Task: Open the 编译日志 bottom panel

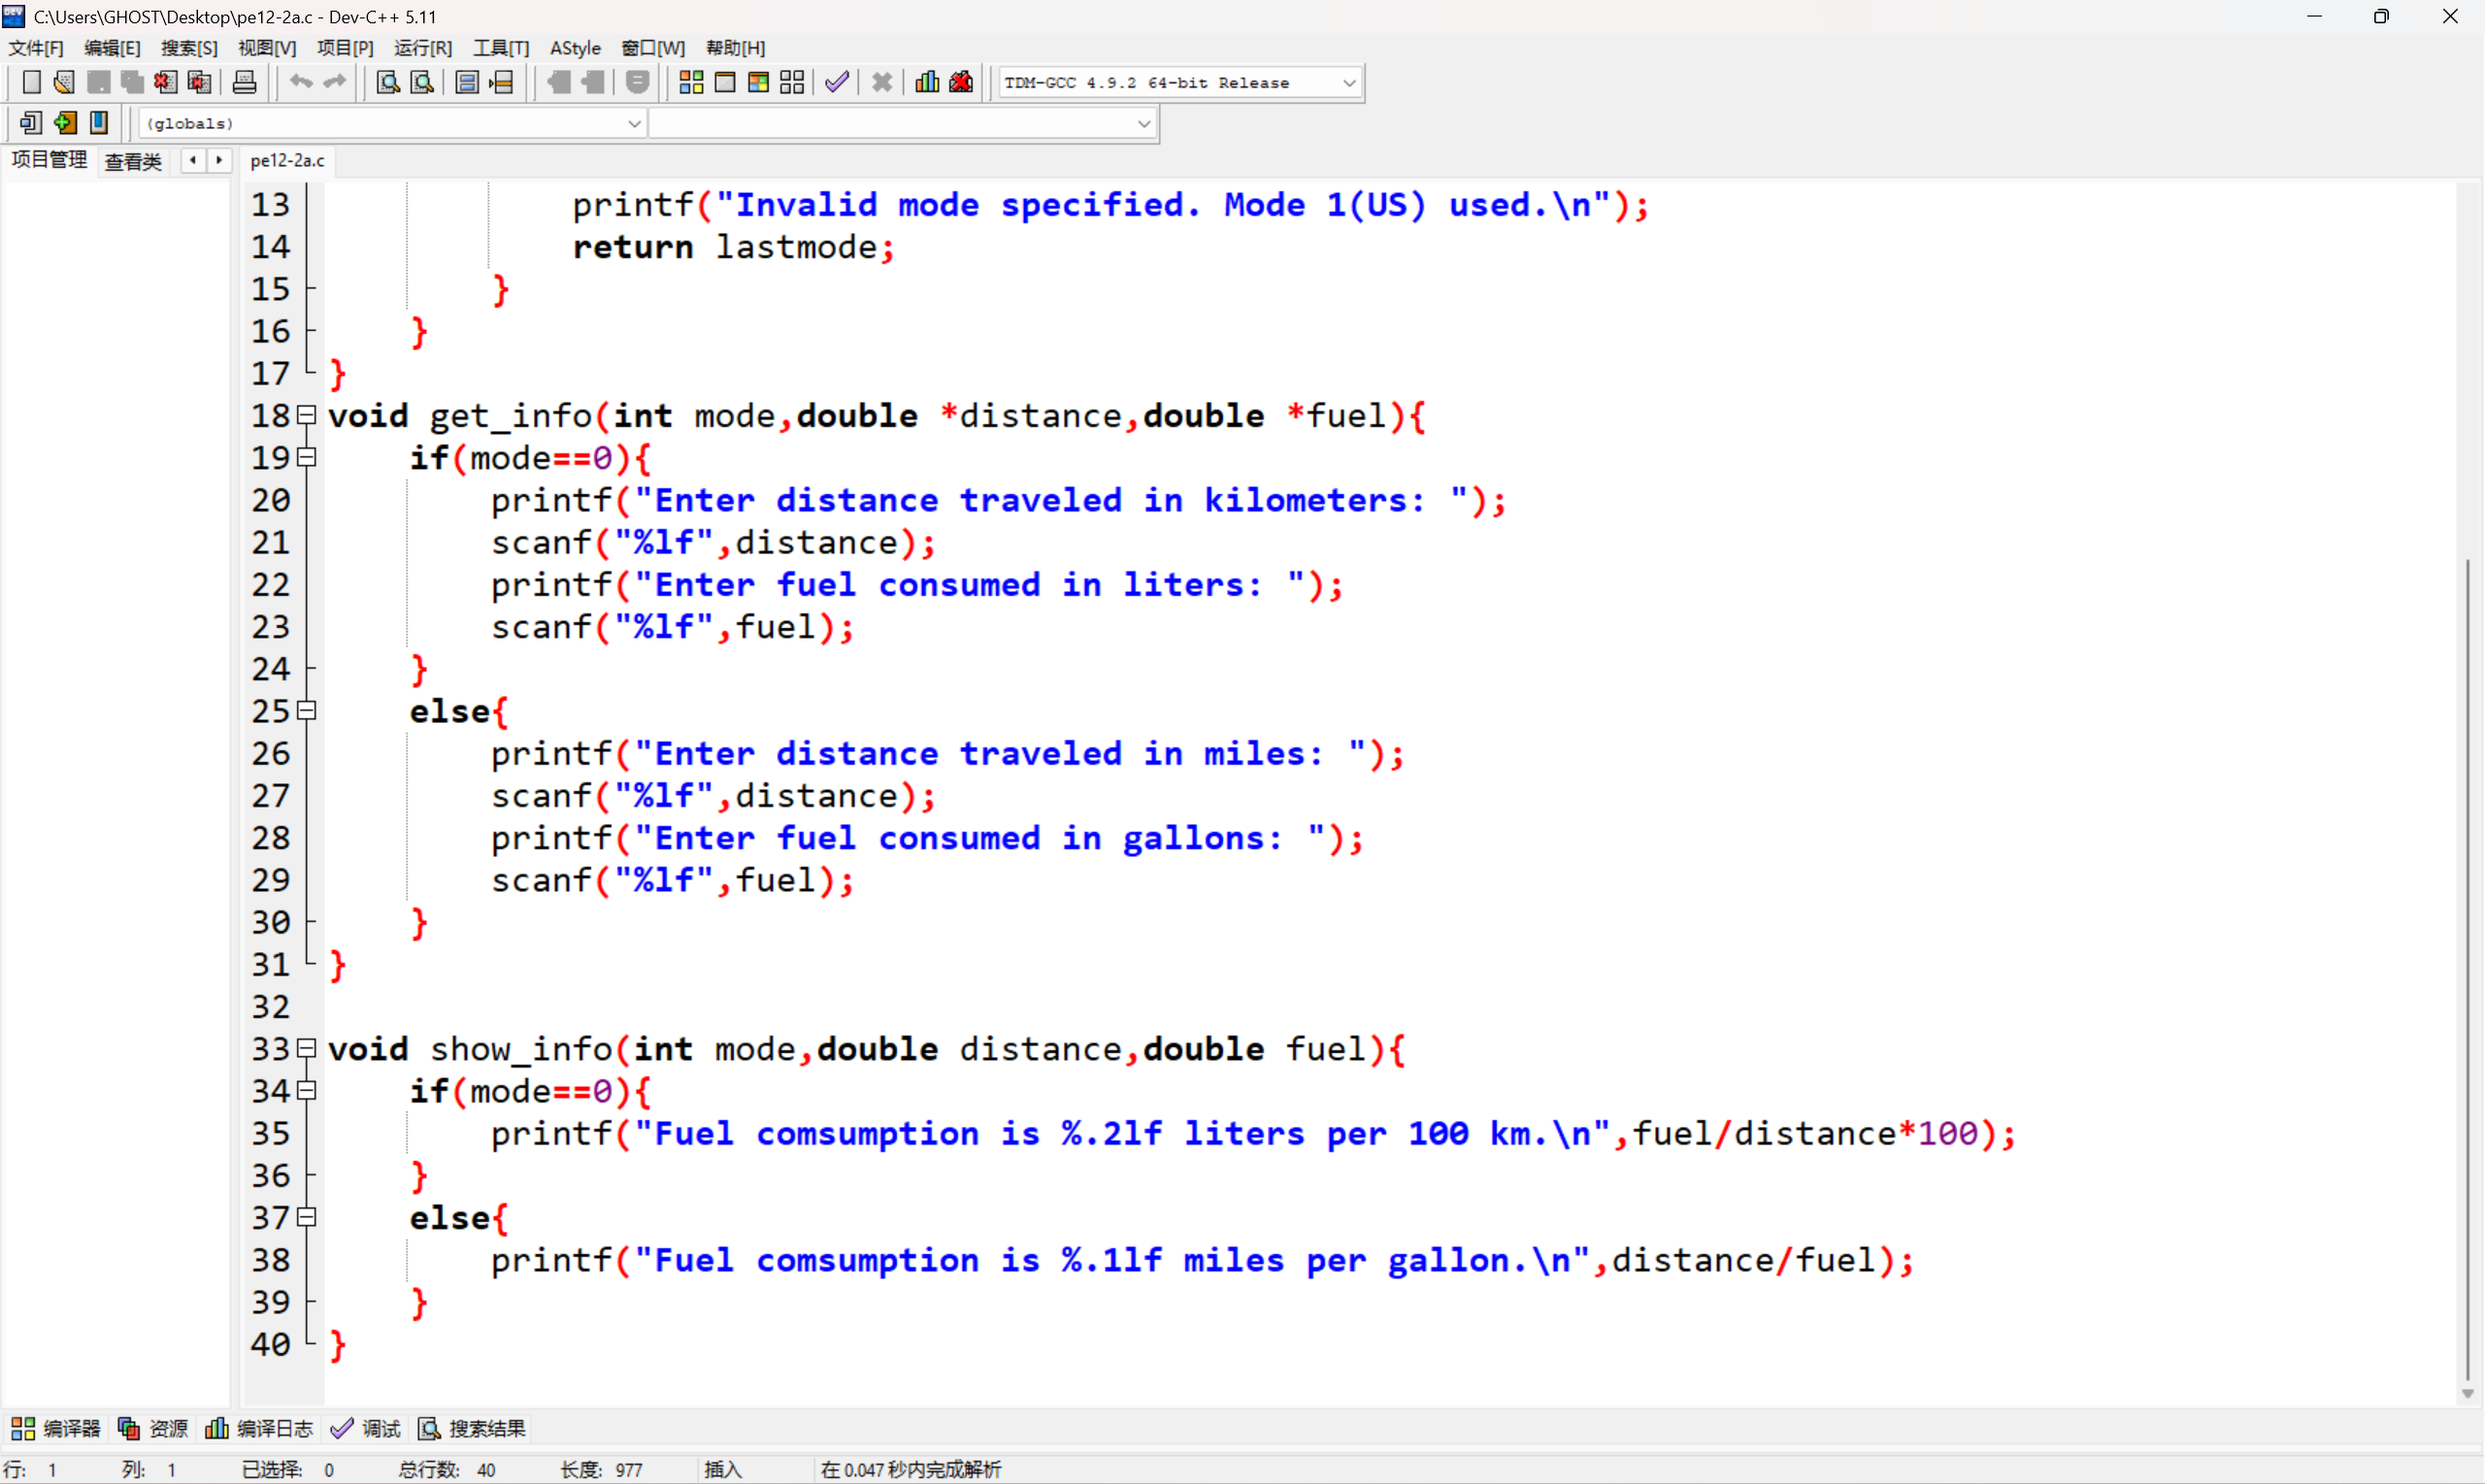Action: (260, 1428)
